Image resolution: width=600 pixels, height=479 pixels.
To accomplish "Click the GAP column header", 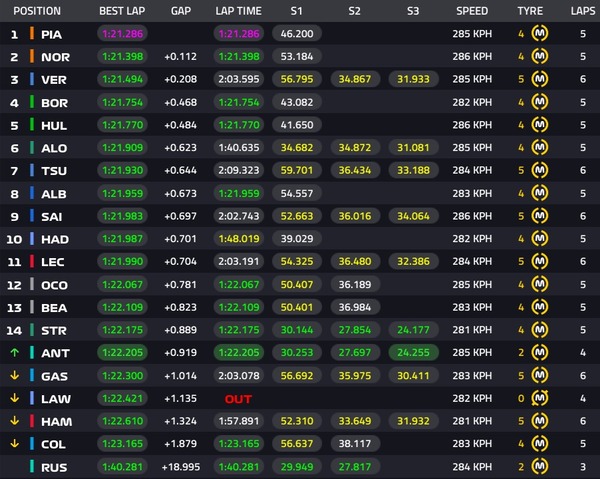I will point(181,11).
